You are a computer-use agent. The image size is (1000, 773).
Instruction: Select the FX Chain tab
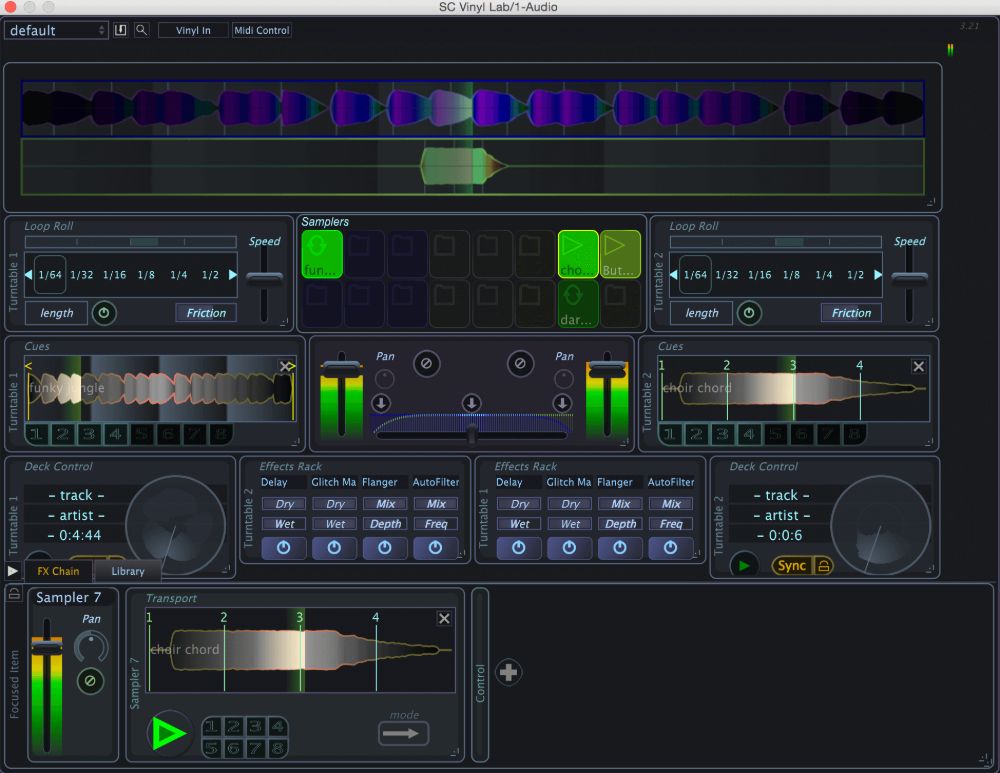[58, 571]
